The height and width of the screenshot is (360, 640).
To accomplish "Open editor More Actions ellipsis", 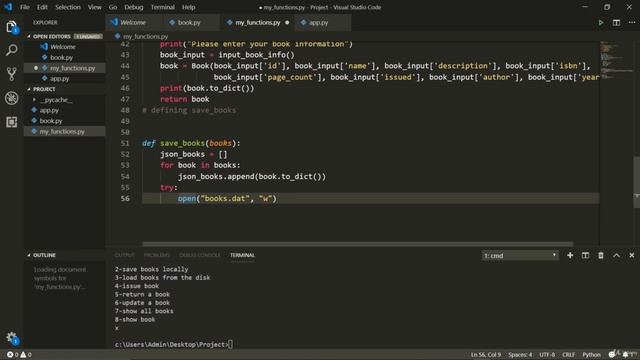I will [631, 22].
